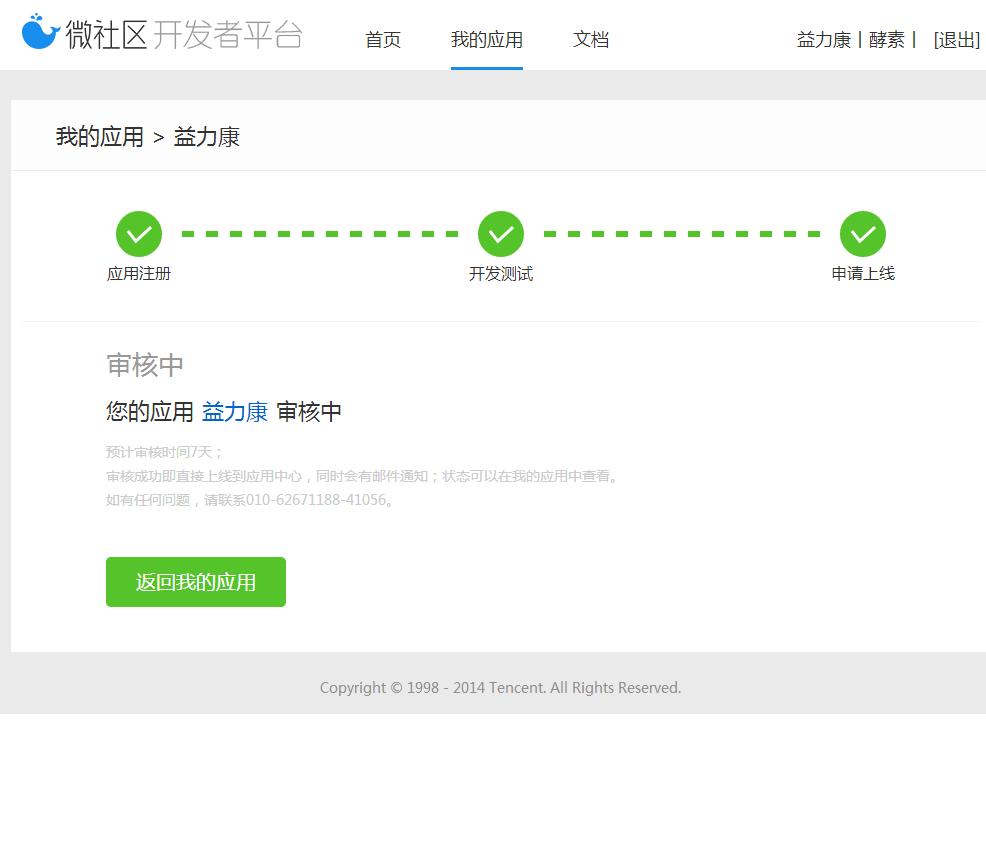This screenshot has width=986, height=842.
Task: Click the 审核中 status heading
Action: (145, 365)
